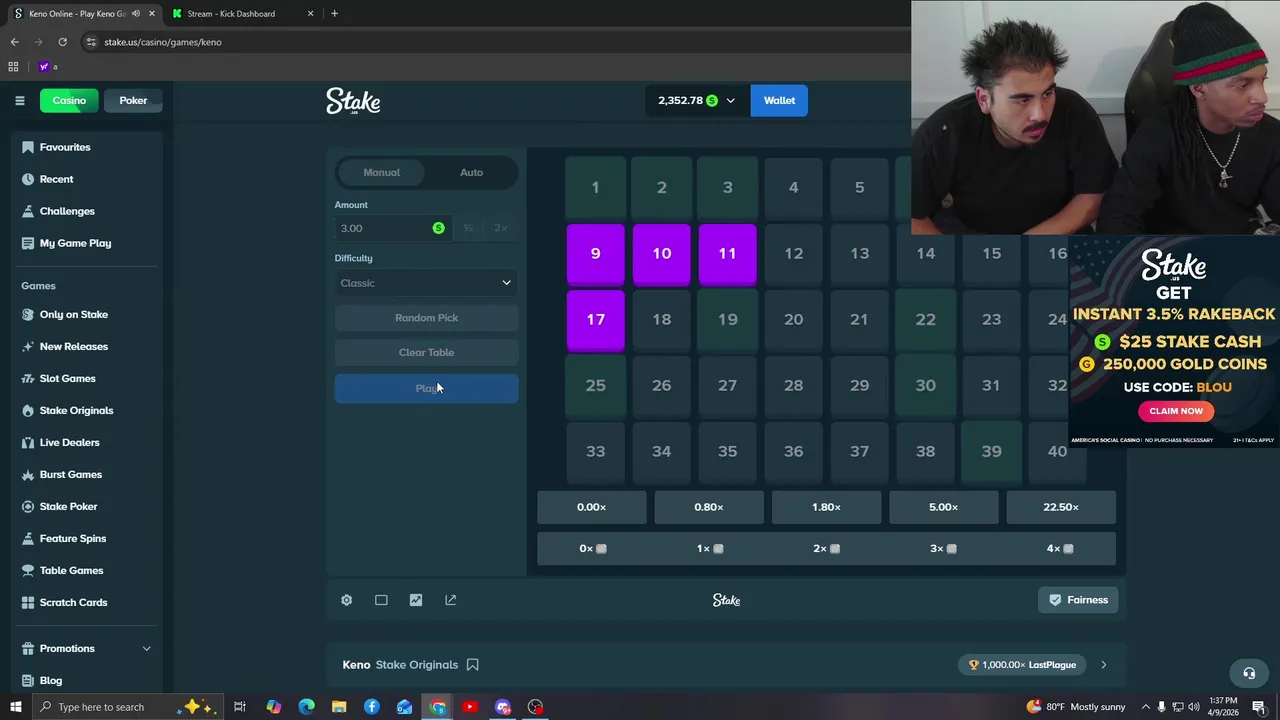Click the Live Dealers icon

tap(28, 442)
